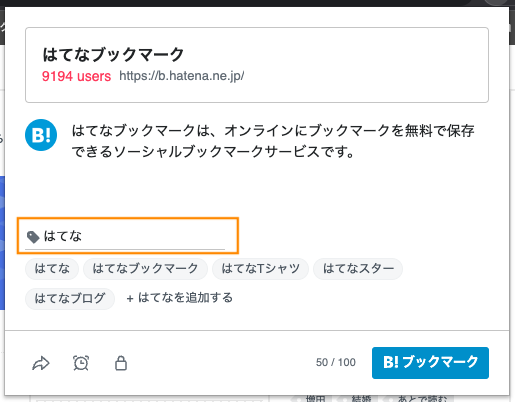Click the comment text describing はてなブックマーク
Screen dimensions: 515x402
[273, 141]
